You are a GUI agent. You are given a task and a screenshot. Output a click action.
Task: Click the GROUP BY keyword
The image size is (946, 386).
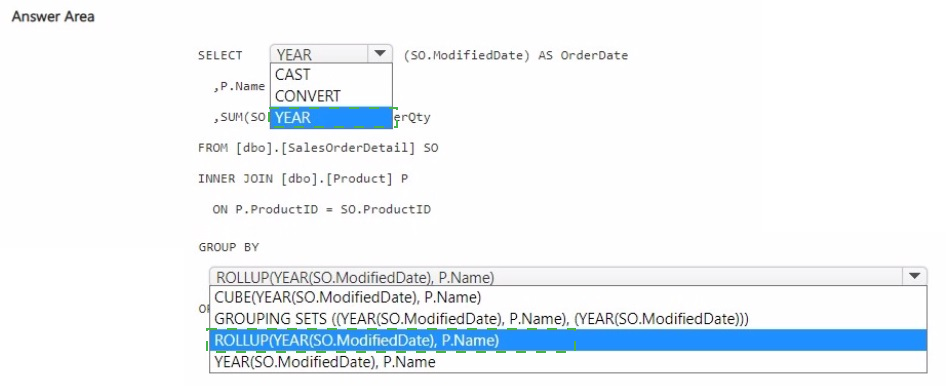[x=229, y=247]
